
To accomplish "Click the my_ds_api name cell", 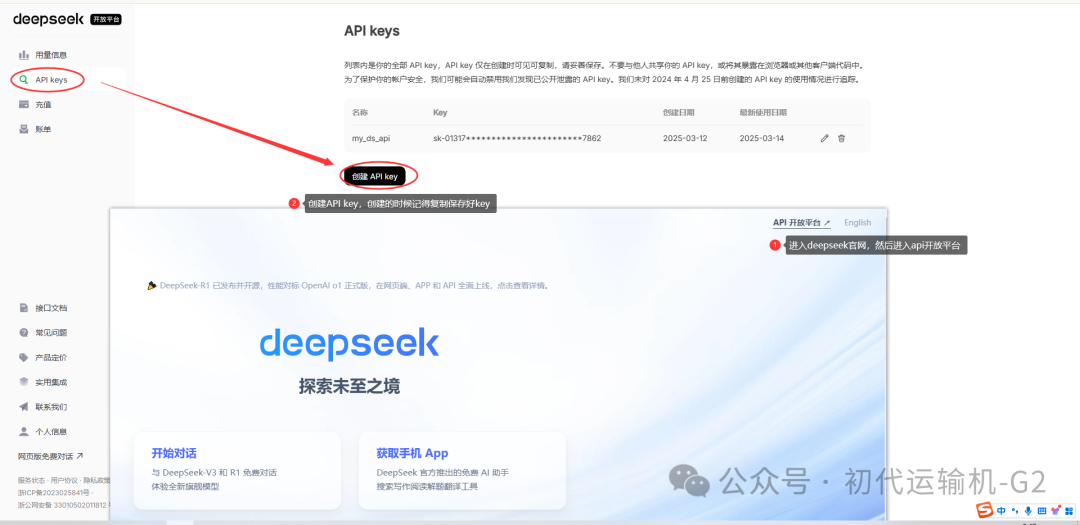I will click(371, 138).
